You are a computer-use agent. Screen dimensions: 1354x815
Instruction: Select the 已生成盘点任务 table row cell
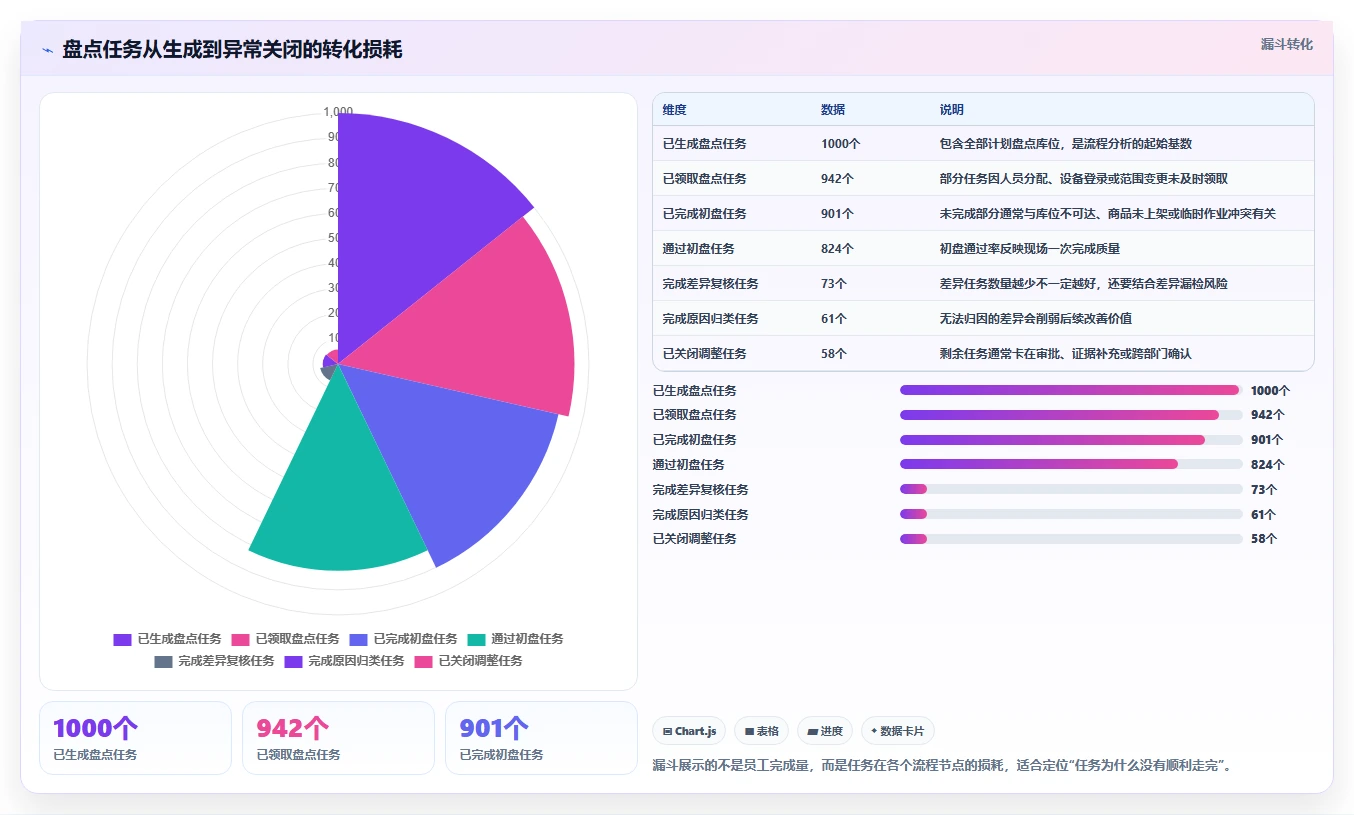tap(704, 144)
